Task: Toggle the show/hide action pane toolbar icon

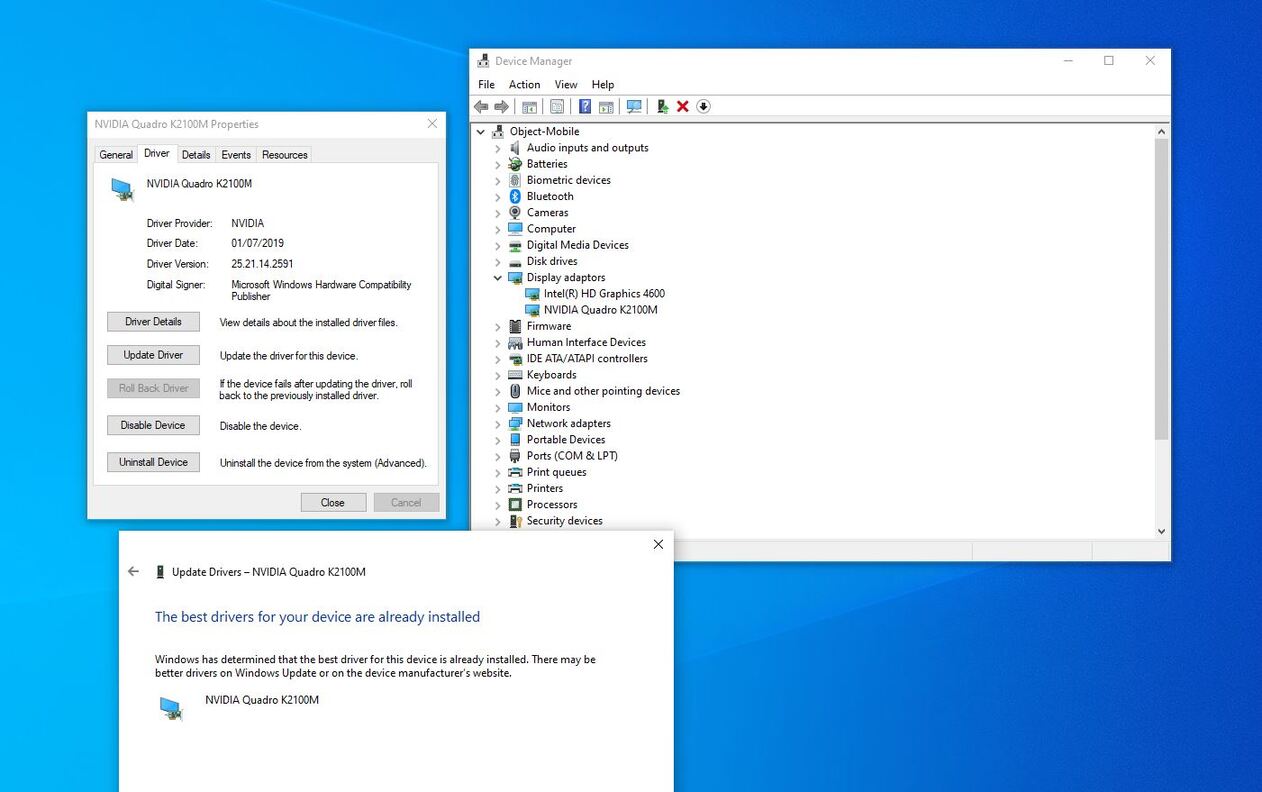Action: pos(606,107)
